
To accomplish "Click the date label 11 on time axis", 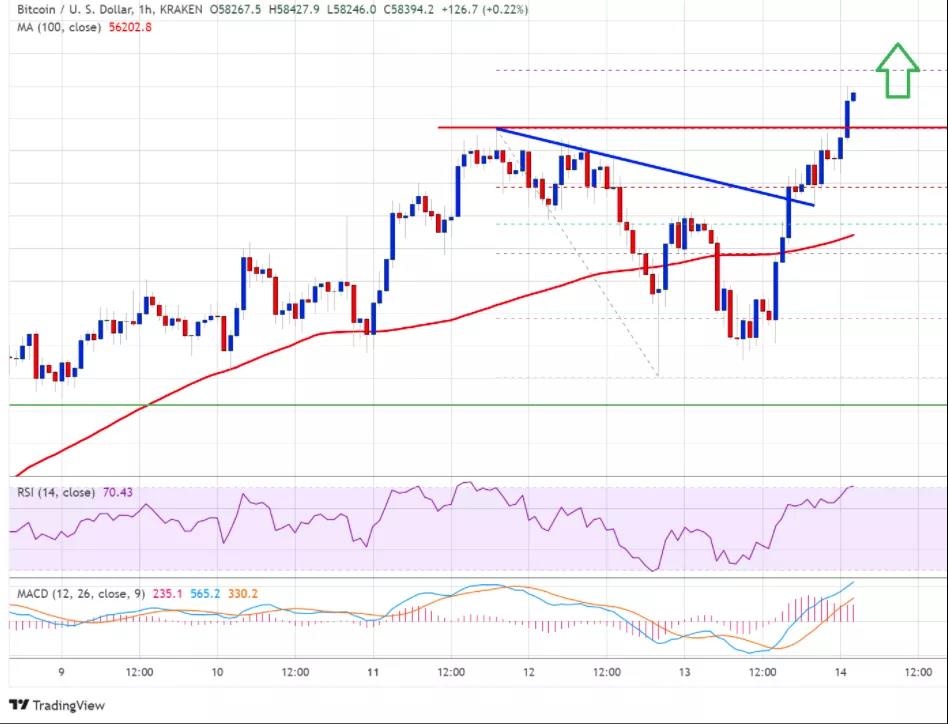I will coord(373,671).
